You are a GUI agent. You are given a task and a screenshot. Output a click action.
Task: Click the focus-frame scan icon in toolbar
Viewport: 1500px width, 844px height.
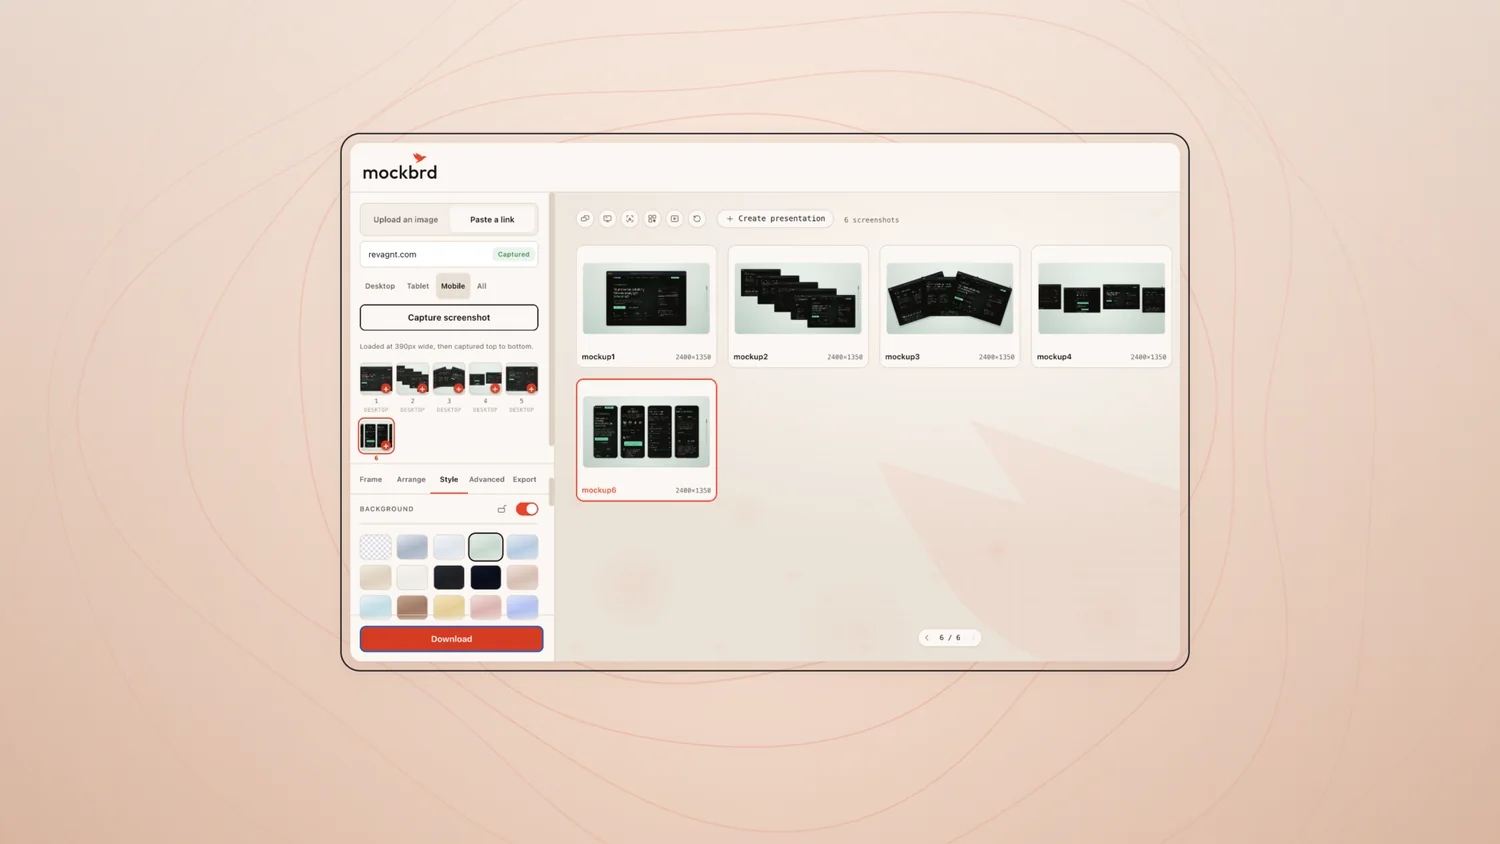(x=630, y=219)
